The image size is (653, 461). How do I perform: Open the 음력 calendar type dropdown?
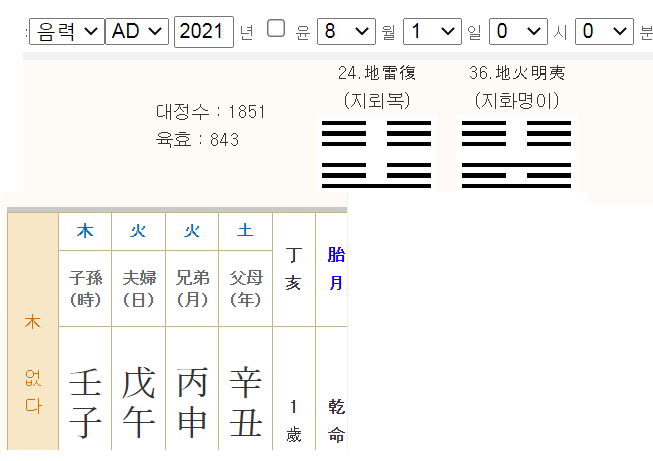click(x=66, y=31)
